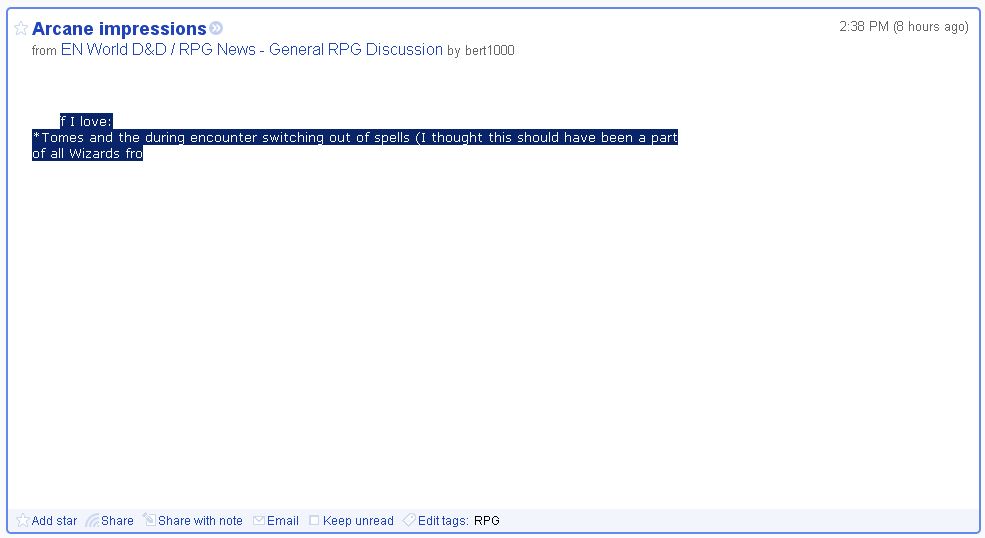The height and width of the screenshot is (538, 985).
Task: Open the Arcane impressions article title link
Action: click(x=119, y=29)
